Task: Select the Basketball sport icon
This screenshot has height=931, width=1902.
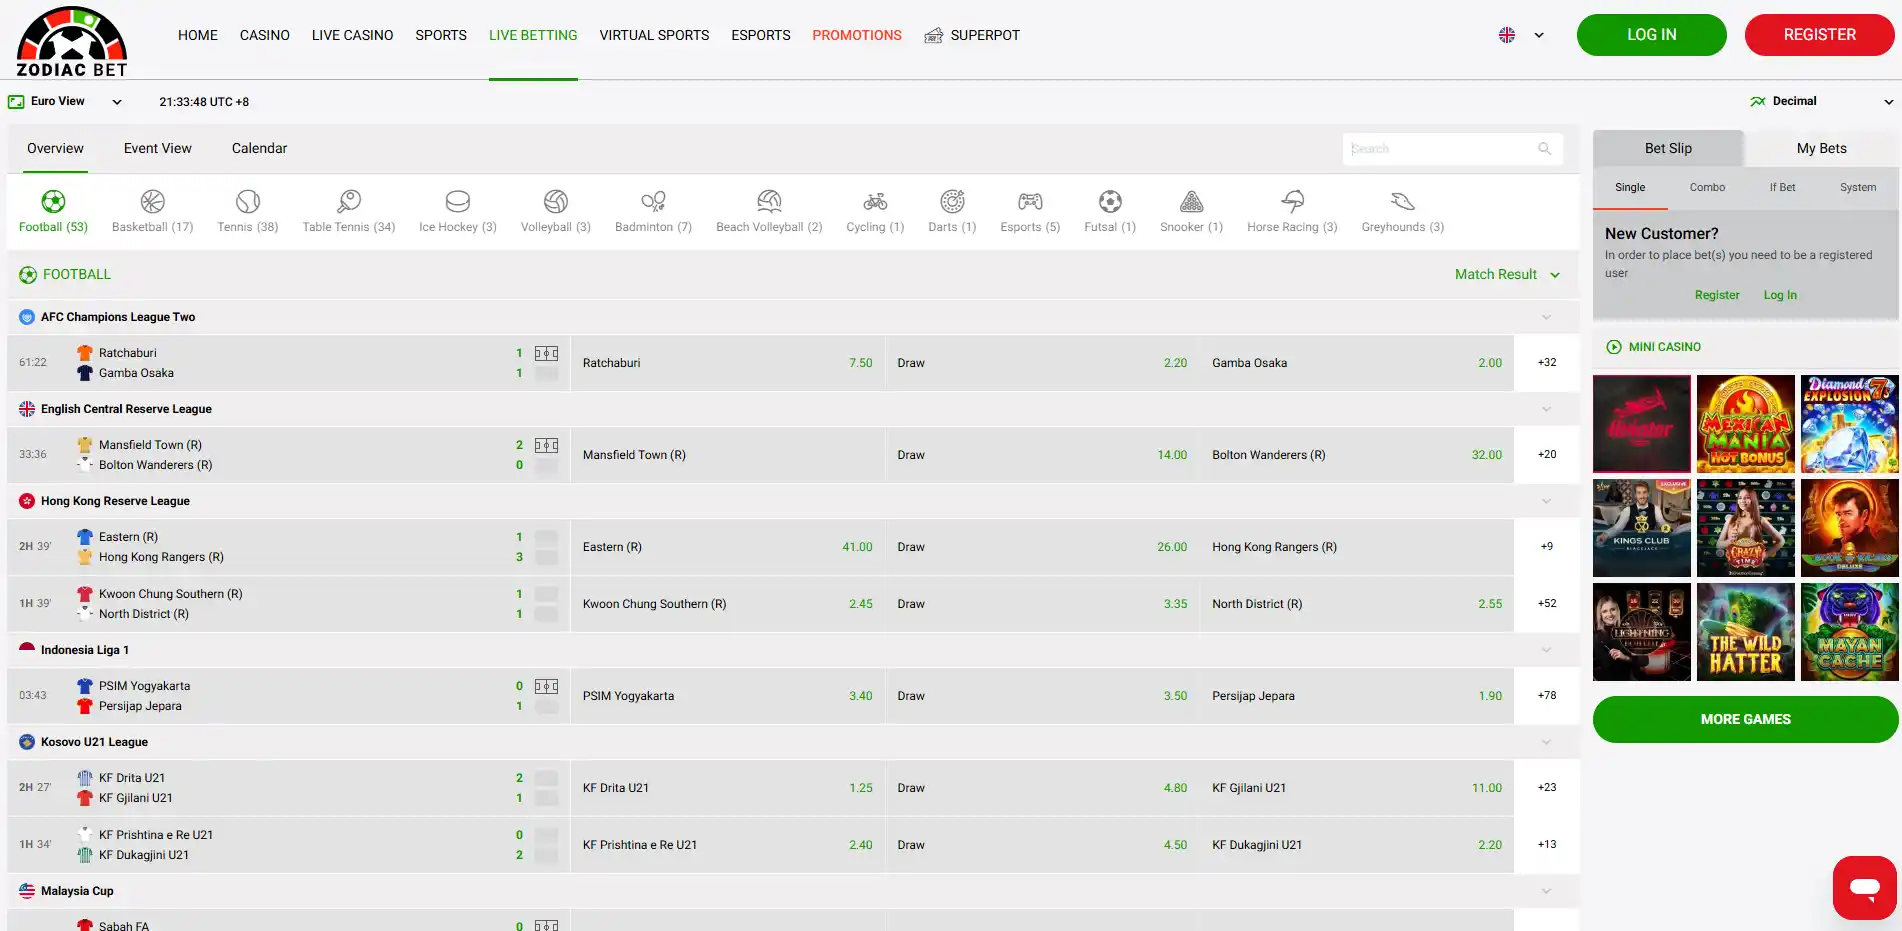Action: point(152,202)
